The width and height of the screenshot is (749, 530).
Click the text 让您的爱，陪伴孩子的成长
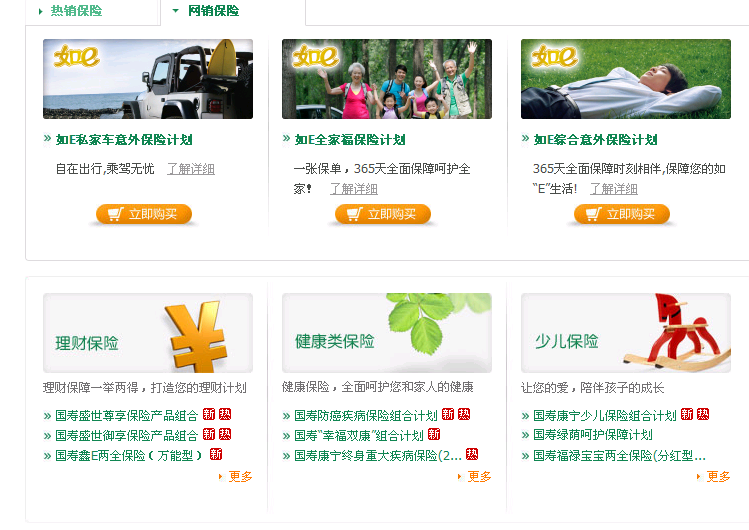592,388
